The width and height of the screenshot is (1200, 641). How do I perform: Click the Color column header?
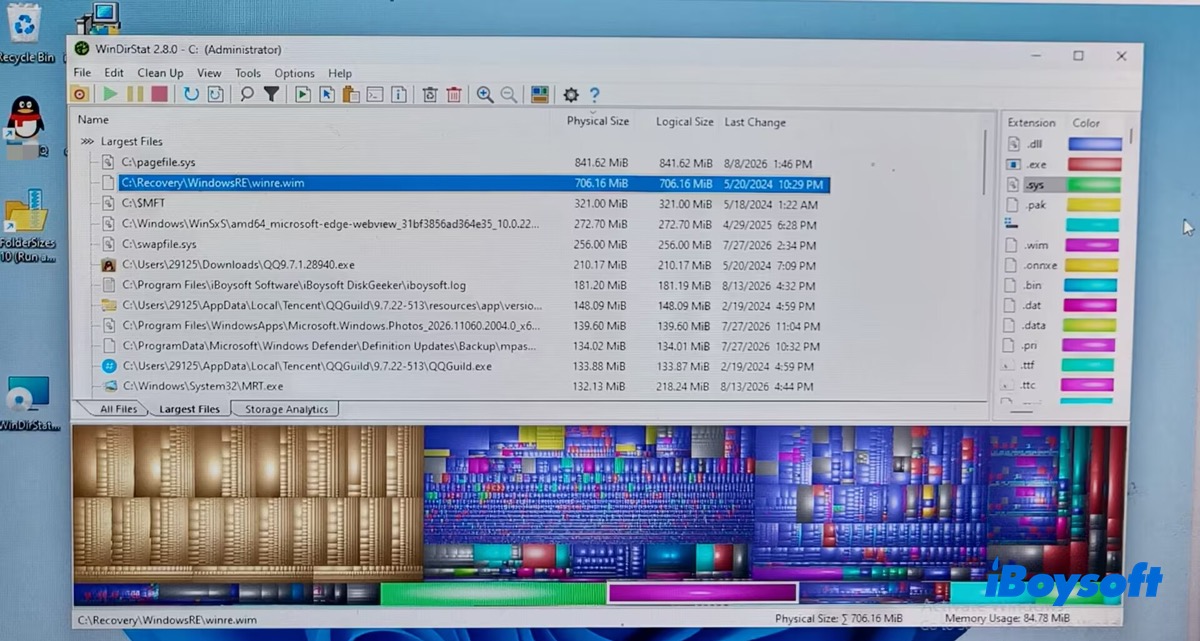tap(1086, 123)
